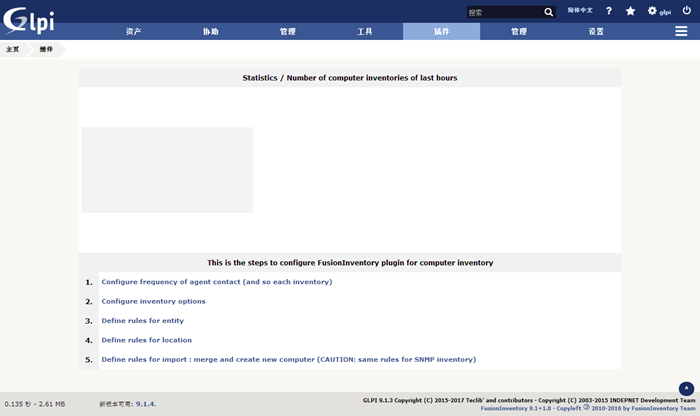The image size is (700, 416).
Task: Click the GLPI logo
Action: click(29, 21)
